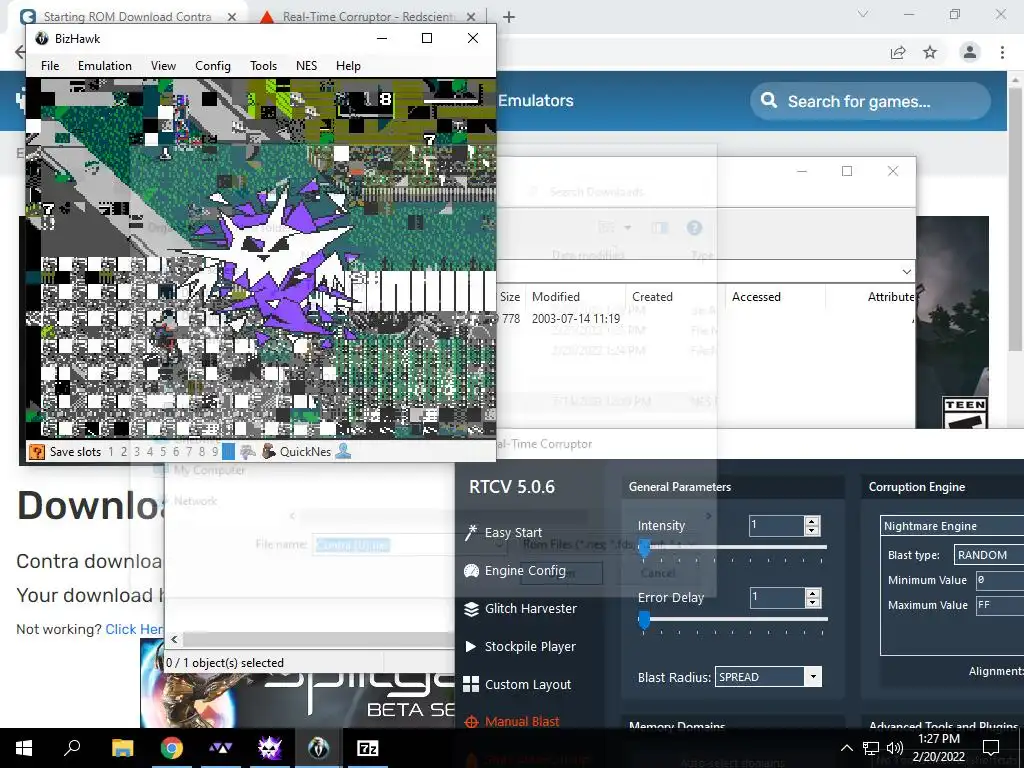Screen dimensions: 1024x768
Task: Click the highlighted blue save slot 0
Action: (x=228, y=451)
